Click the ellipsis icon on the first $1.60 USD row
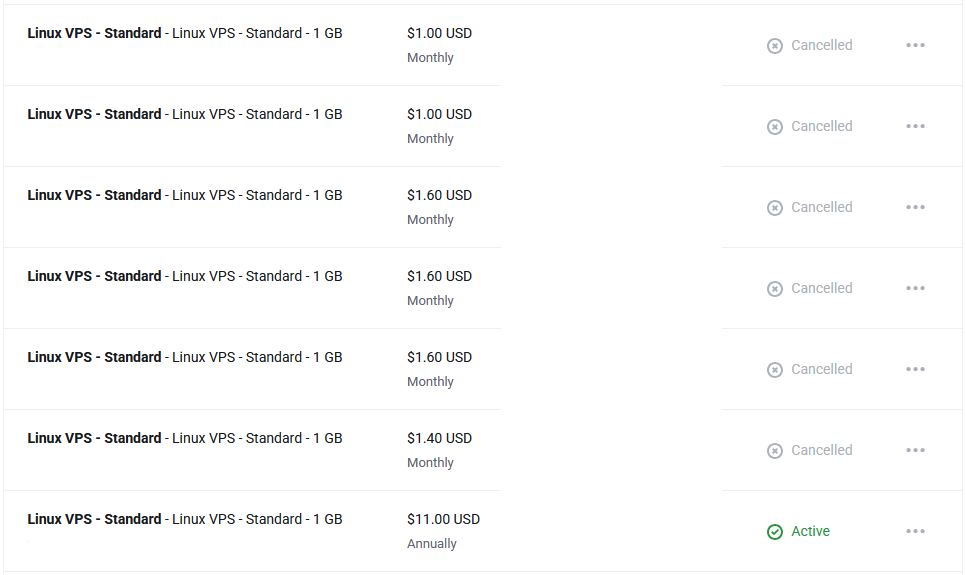Viewport: 966px width, 575px height. tap(915, 207)
